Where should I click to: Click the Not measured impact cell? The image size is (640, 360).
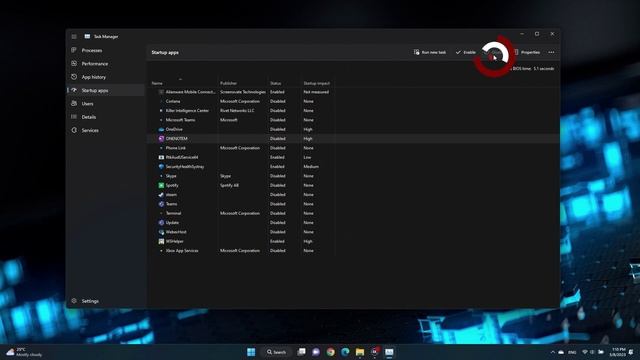point(316,92)
